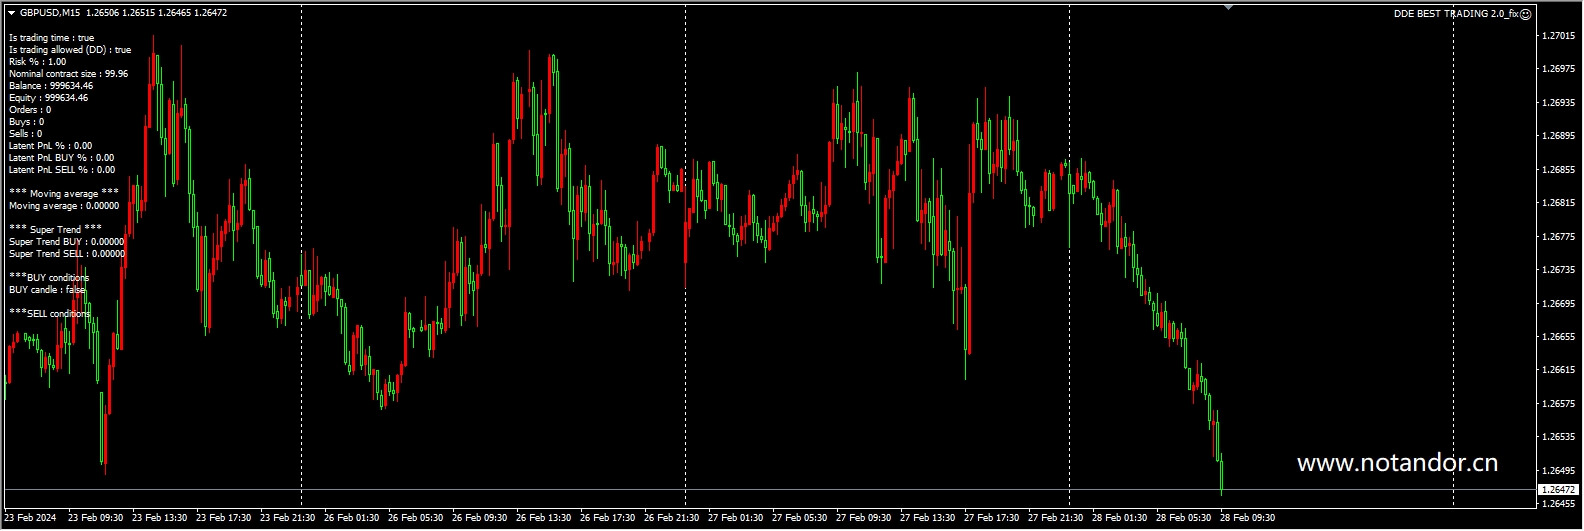Click the 1.26815 price axis label

tap(1558, 203)
